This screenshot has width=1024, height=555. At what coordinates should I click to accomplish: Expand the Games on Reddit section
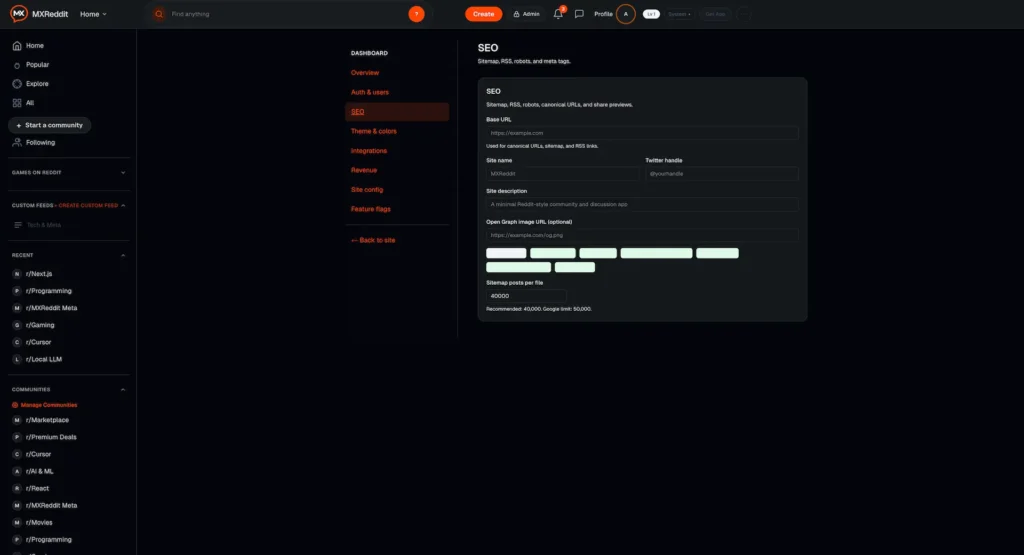pos(123,172)
